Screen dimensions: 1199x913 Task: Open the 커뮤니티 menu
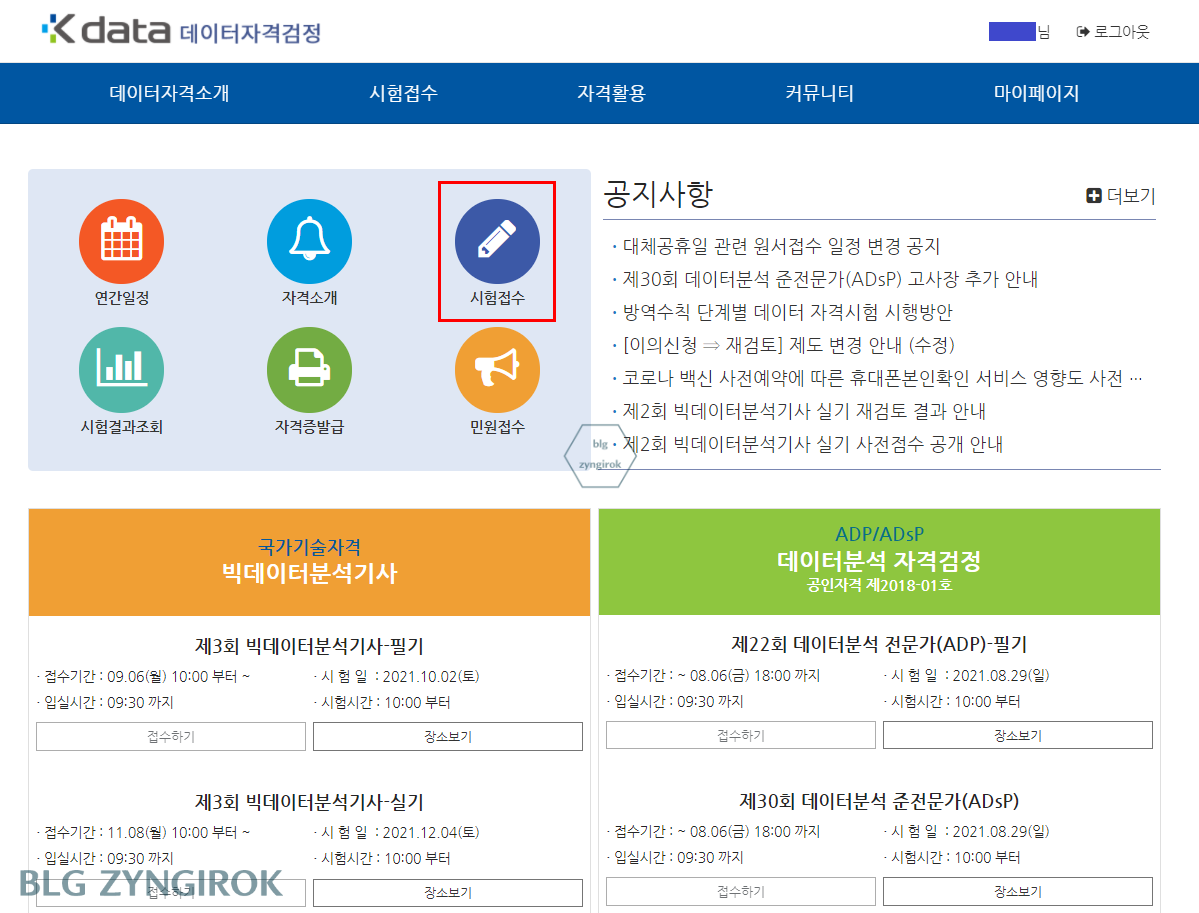817,93
